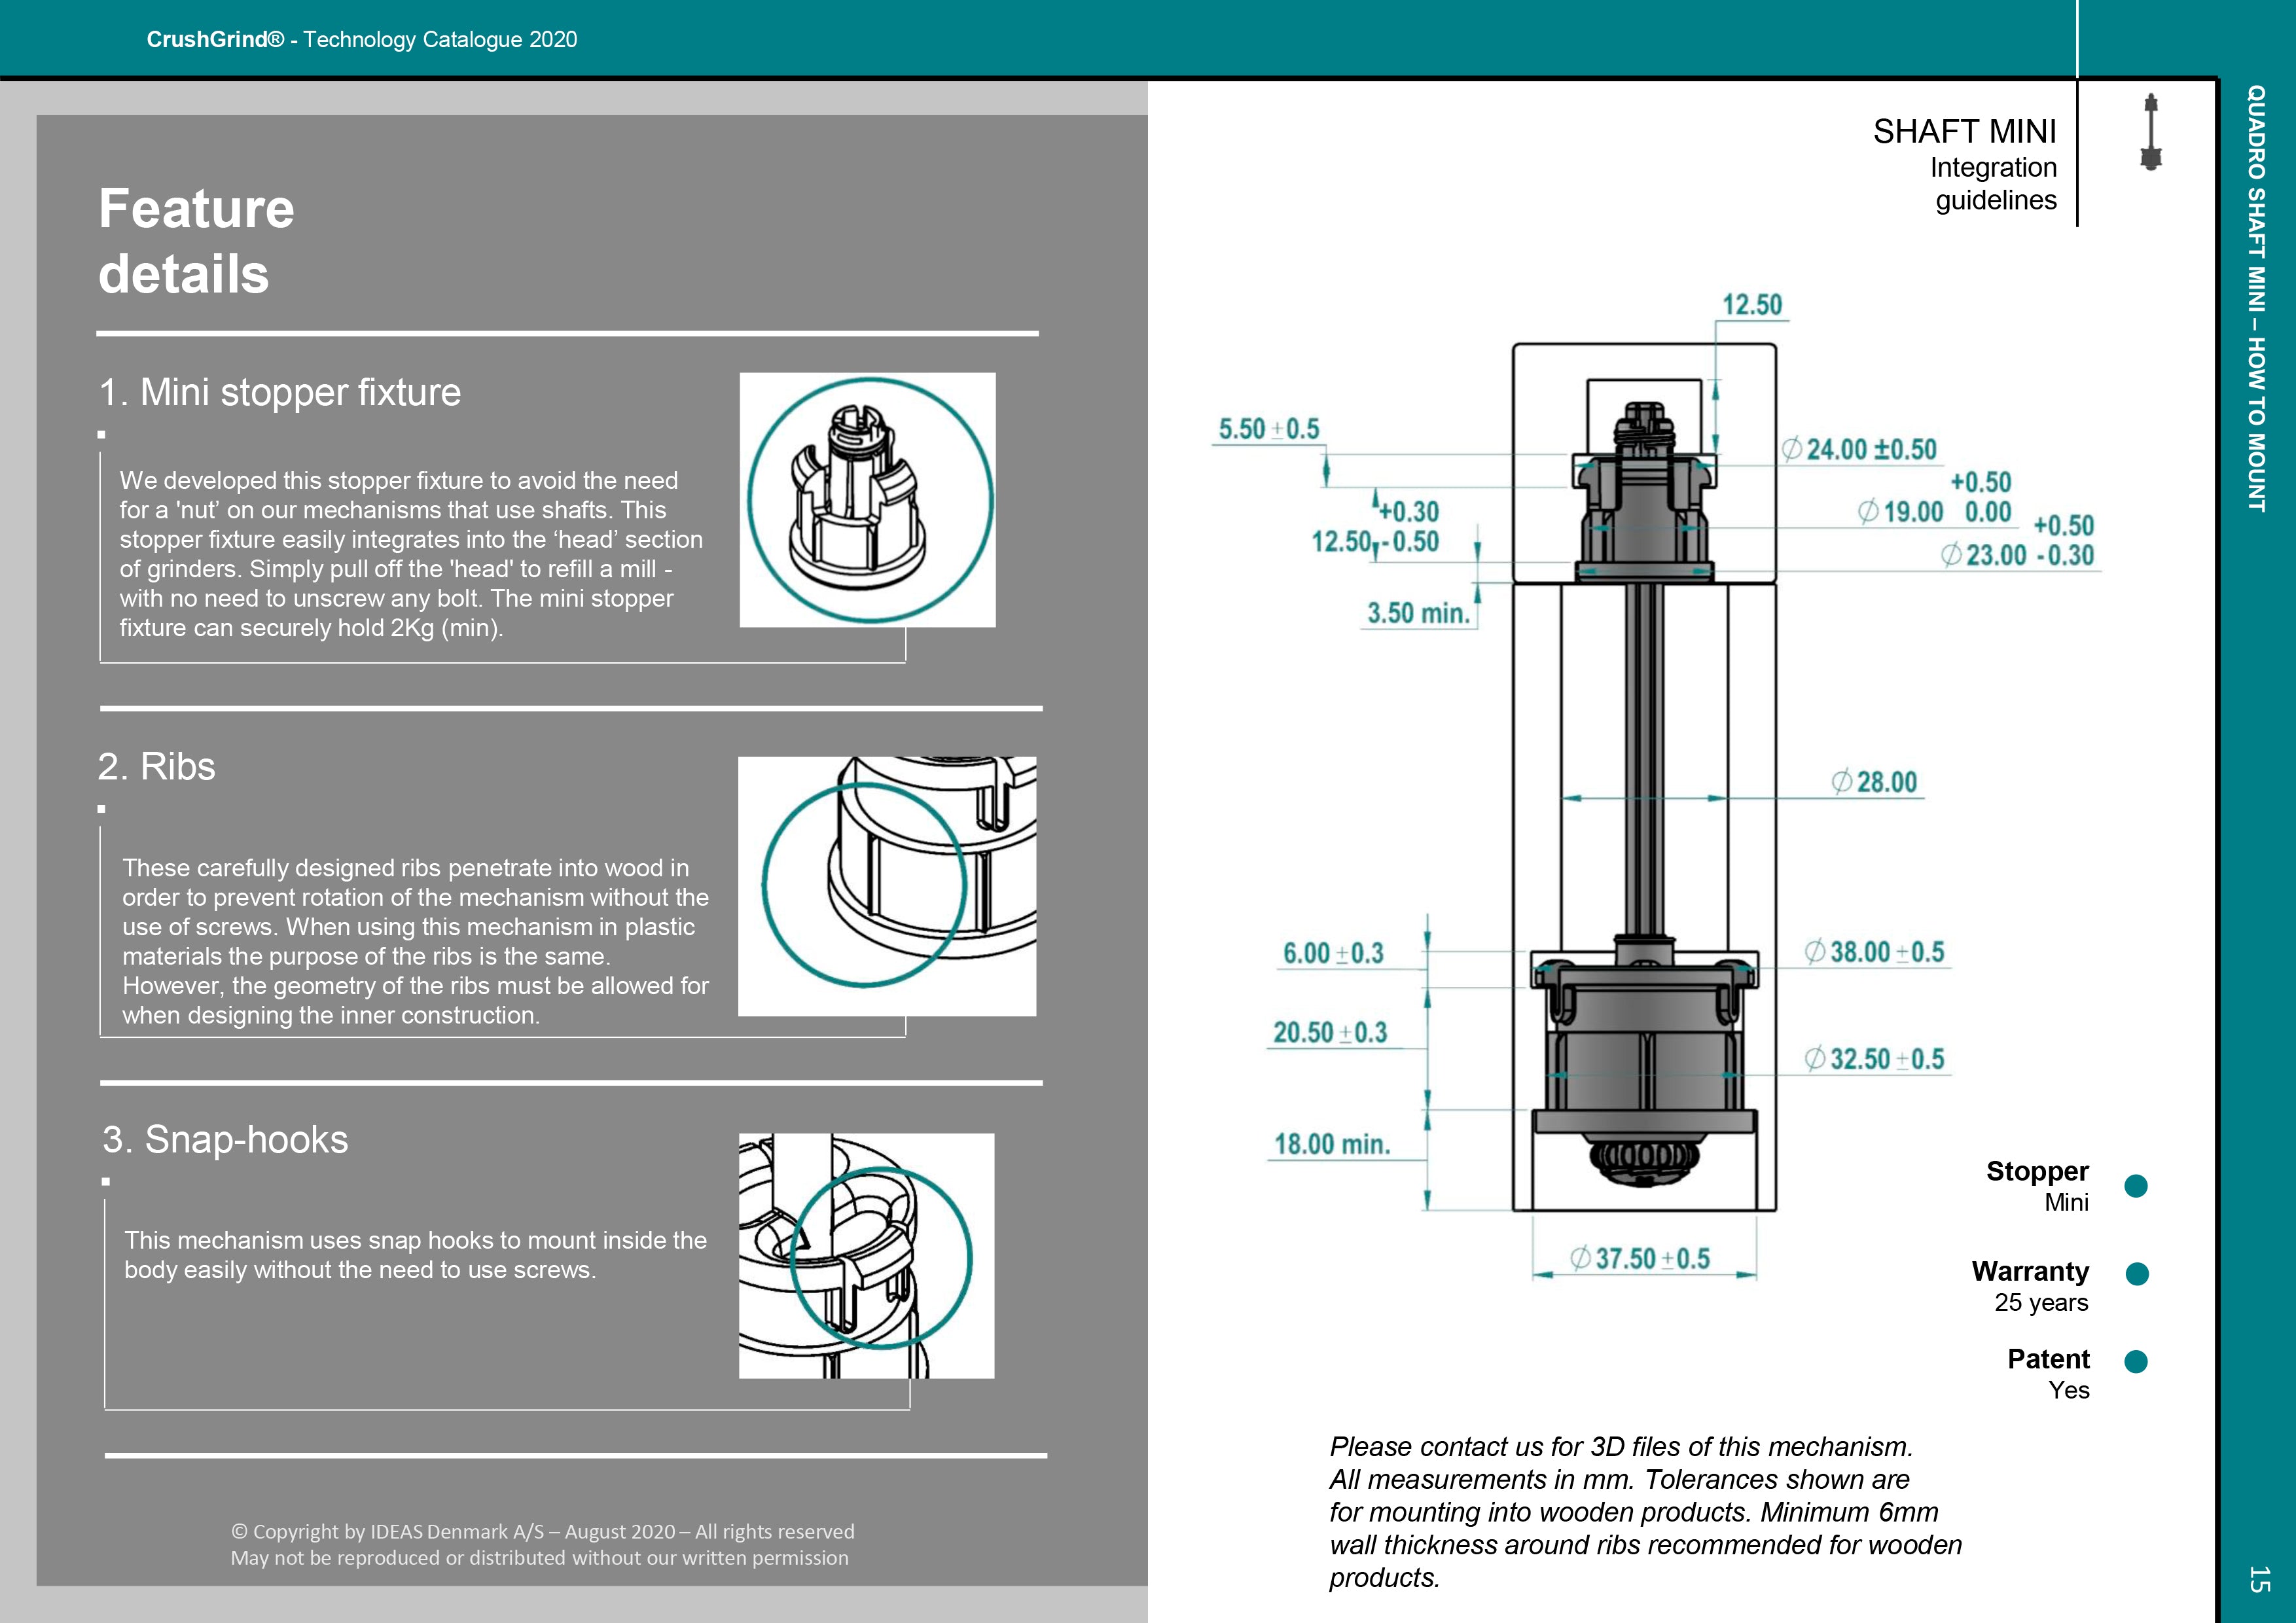Click the teal dot beside Warranty

coord(2137,1273)
